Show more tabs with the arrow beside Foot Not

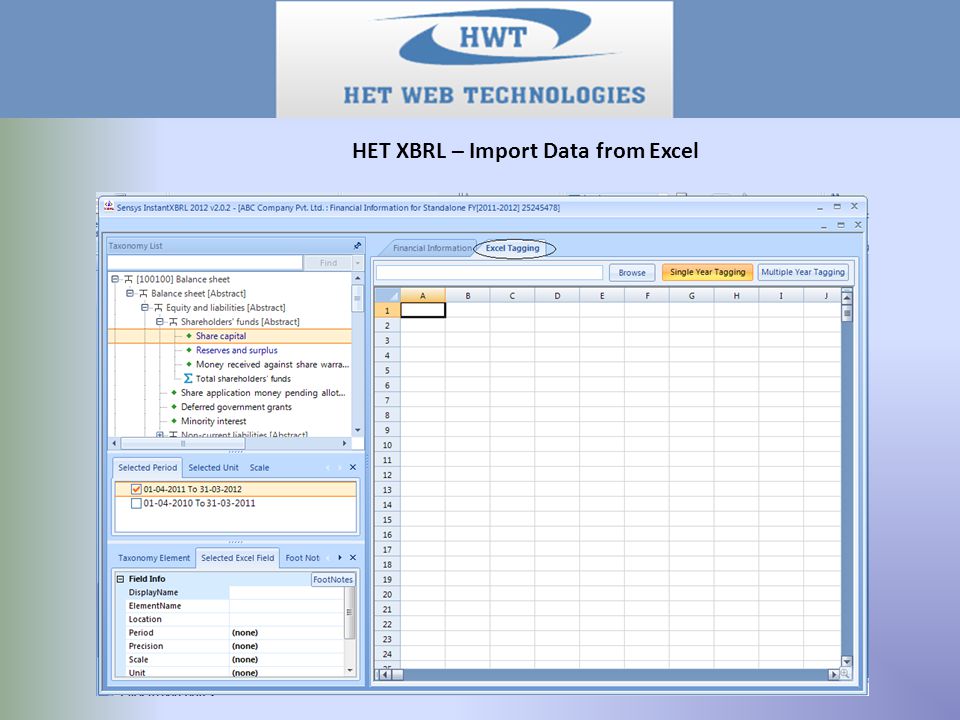click(340, 558)
